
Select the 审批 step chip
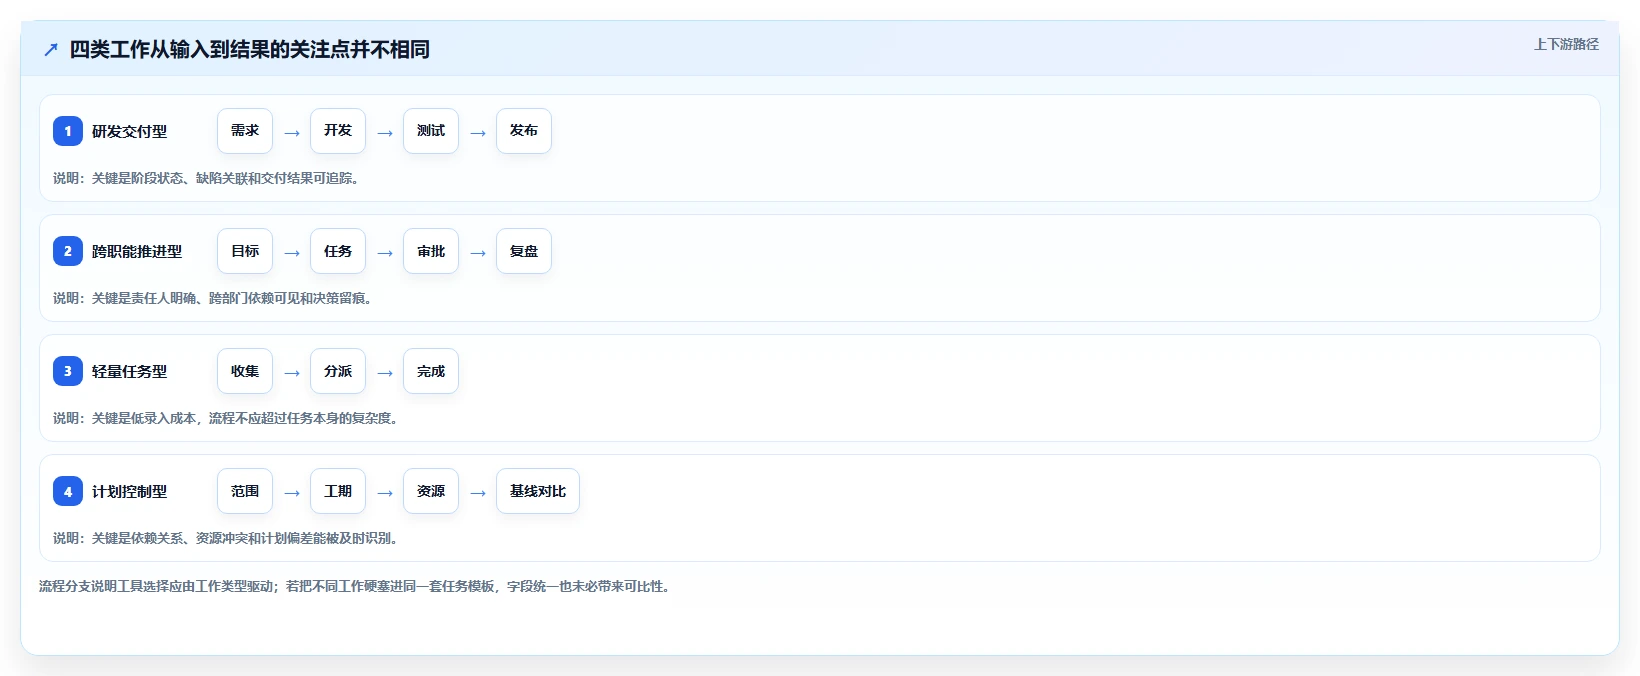click(x=431, y=251)
